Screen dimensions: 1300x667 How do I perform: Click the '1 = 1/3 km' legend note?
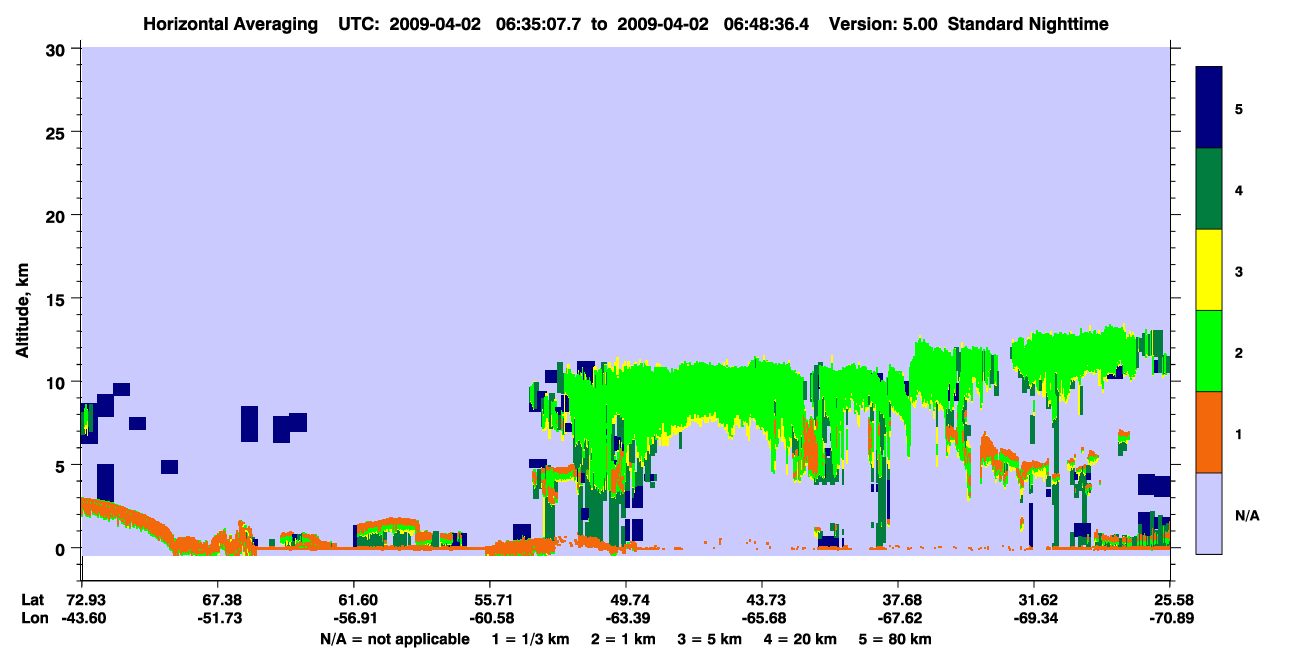click(x=530, y=639)
